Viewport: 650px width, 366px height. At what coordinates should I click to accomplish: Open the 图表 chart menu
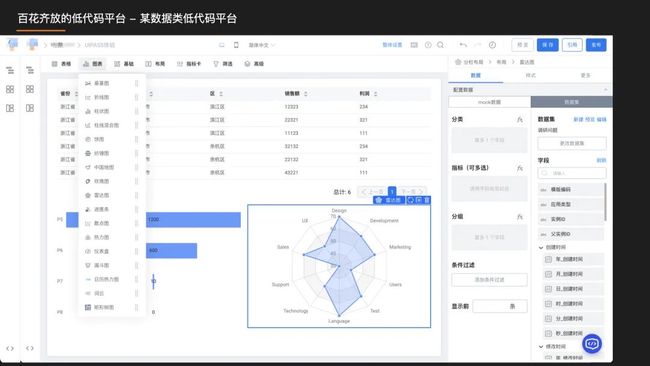point(92,64)
